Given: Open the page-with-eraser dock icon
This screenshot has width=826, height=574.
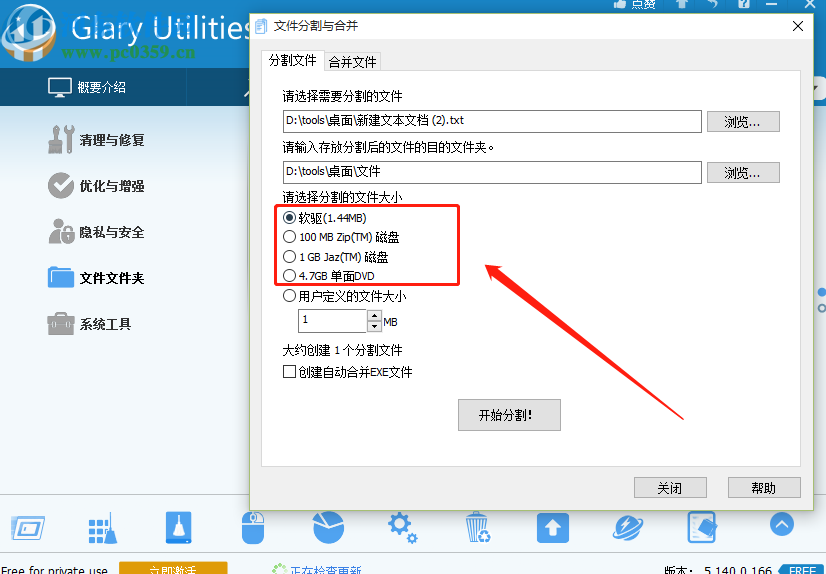Looking at the screenshot, I should 702,528.
